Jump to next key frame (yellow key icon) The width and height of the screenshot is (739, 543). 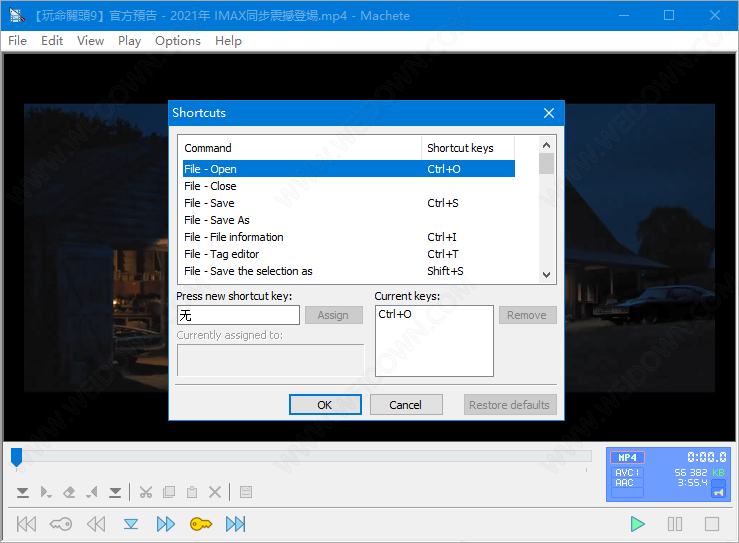click(201, 524)
